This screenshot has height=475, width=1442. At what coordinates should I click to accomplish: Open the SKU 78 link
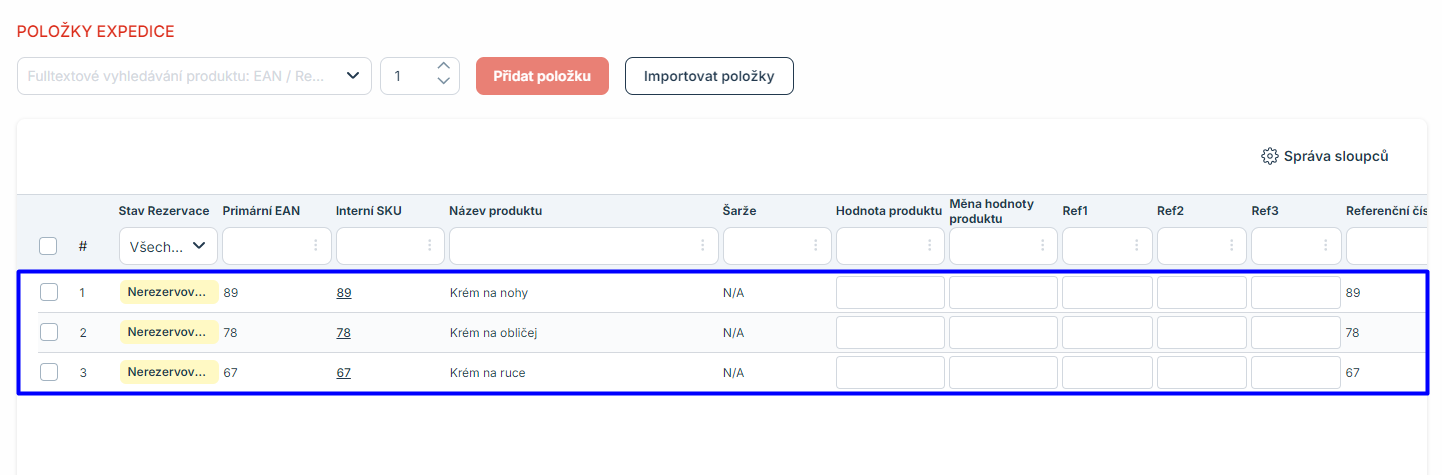tap(343, 333)
